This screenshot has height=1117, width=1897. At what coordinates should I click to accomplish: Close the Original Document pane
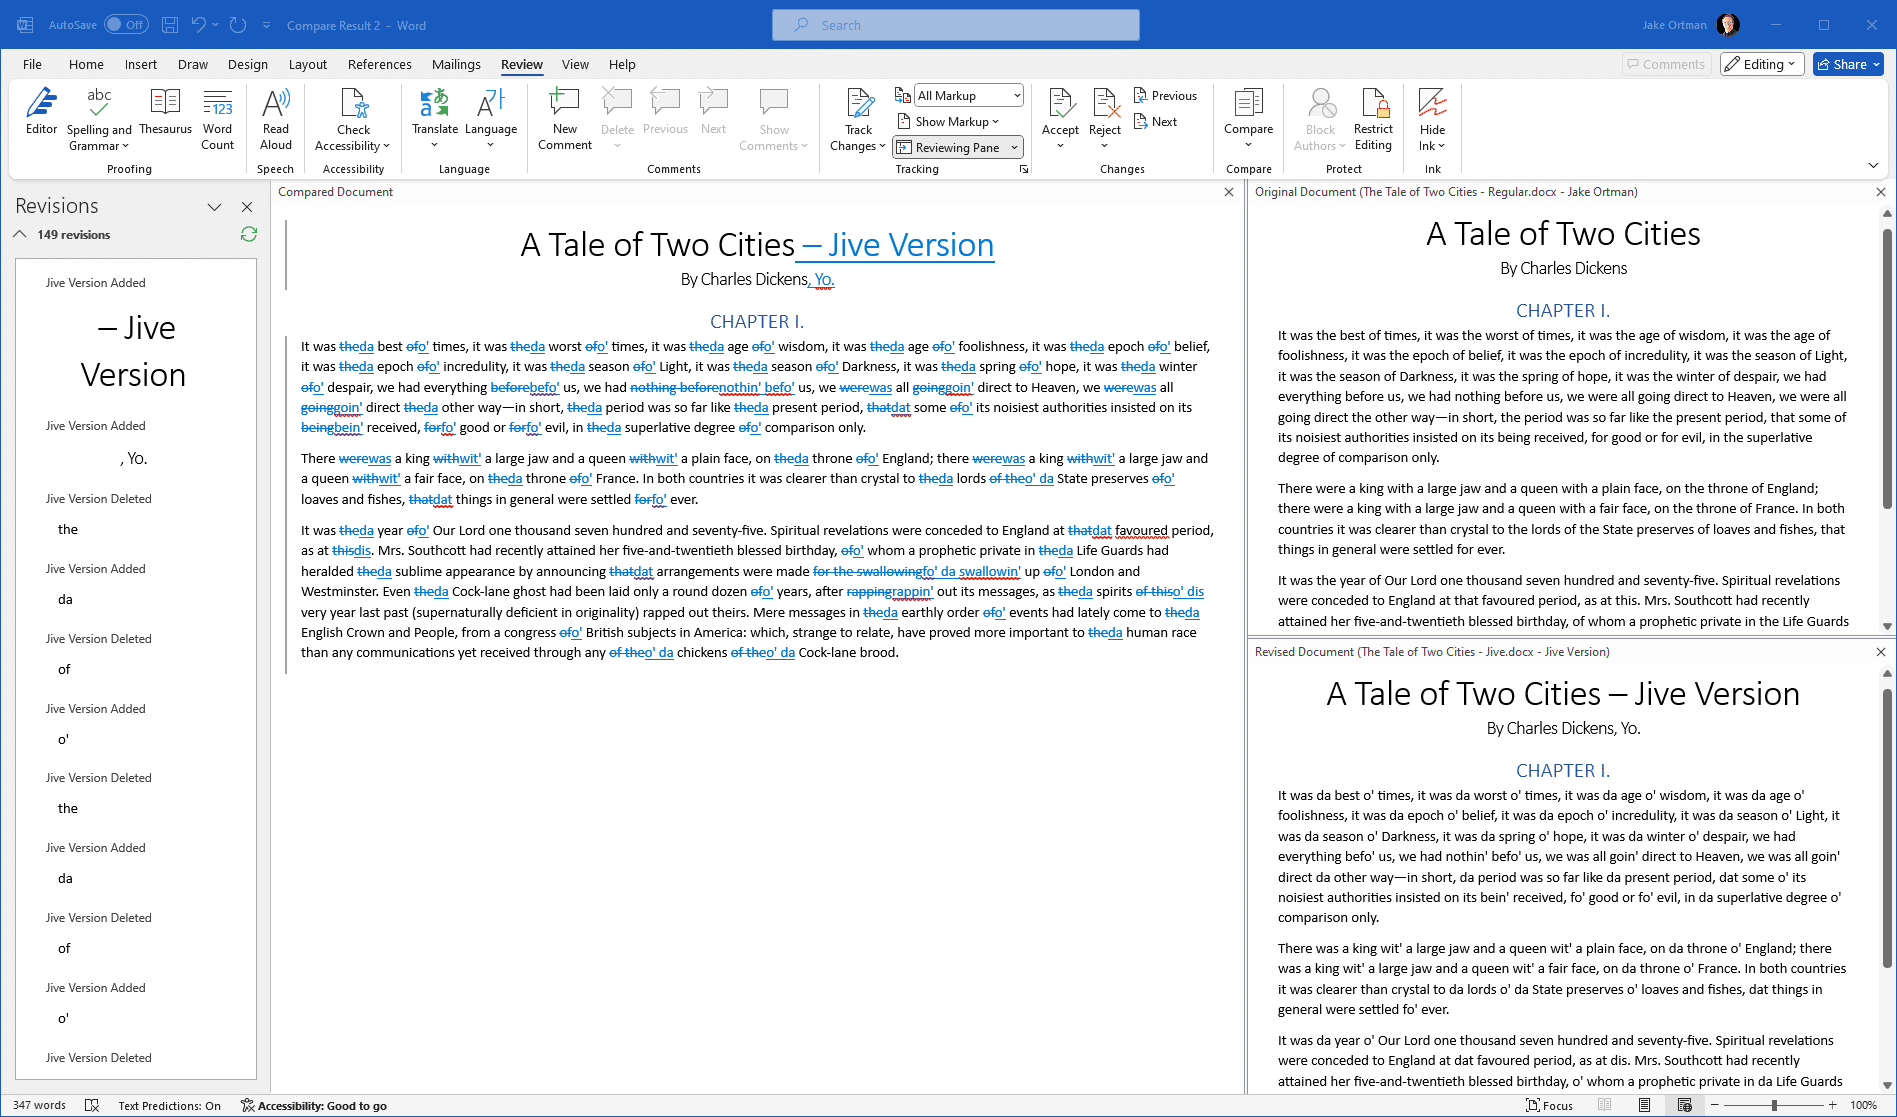(x=1881, y=192)
